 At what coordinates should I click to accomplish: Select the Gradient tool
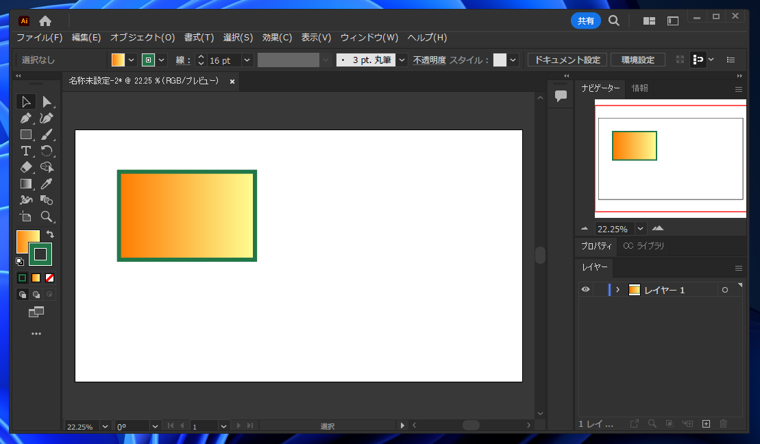(x=26, y=184)
